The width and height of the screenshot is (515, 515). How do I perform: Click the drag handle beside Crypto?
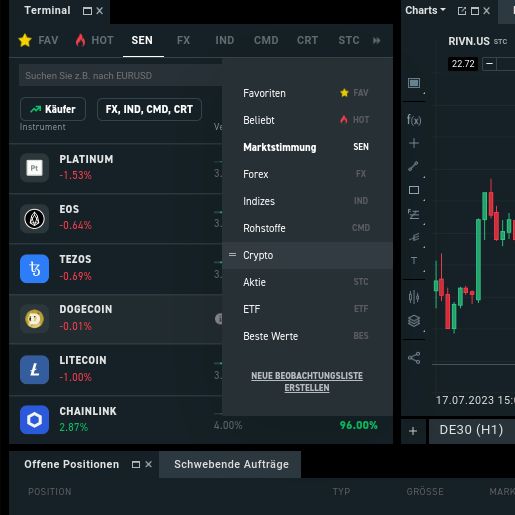point(232,255)
